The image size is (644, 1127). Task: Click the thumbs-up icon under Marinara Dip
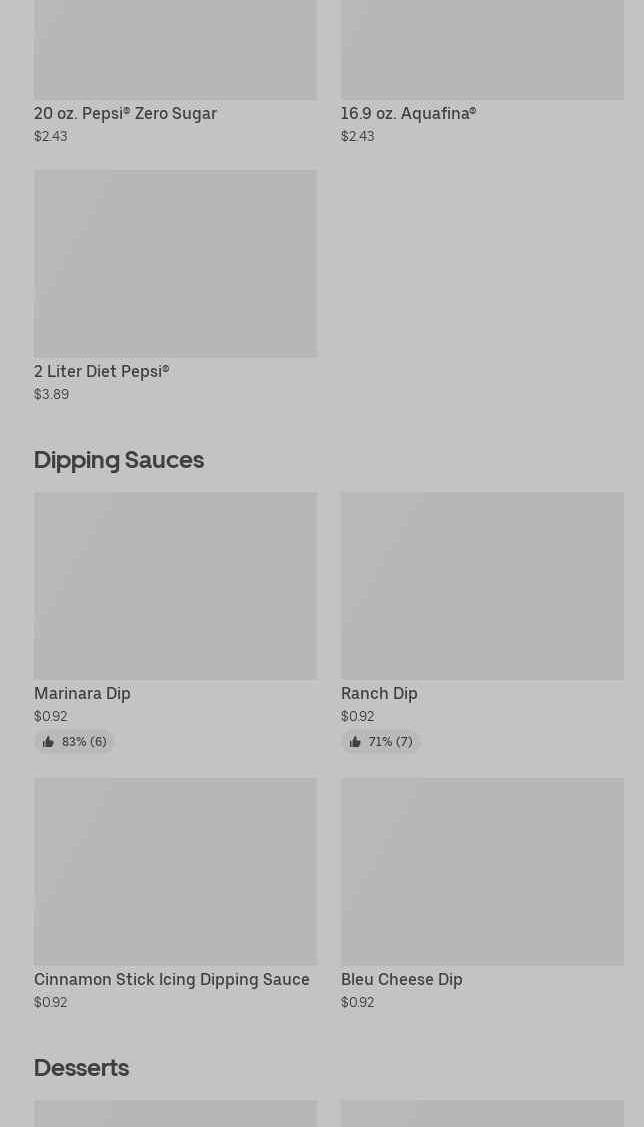click(48, 742)
